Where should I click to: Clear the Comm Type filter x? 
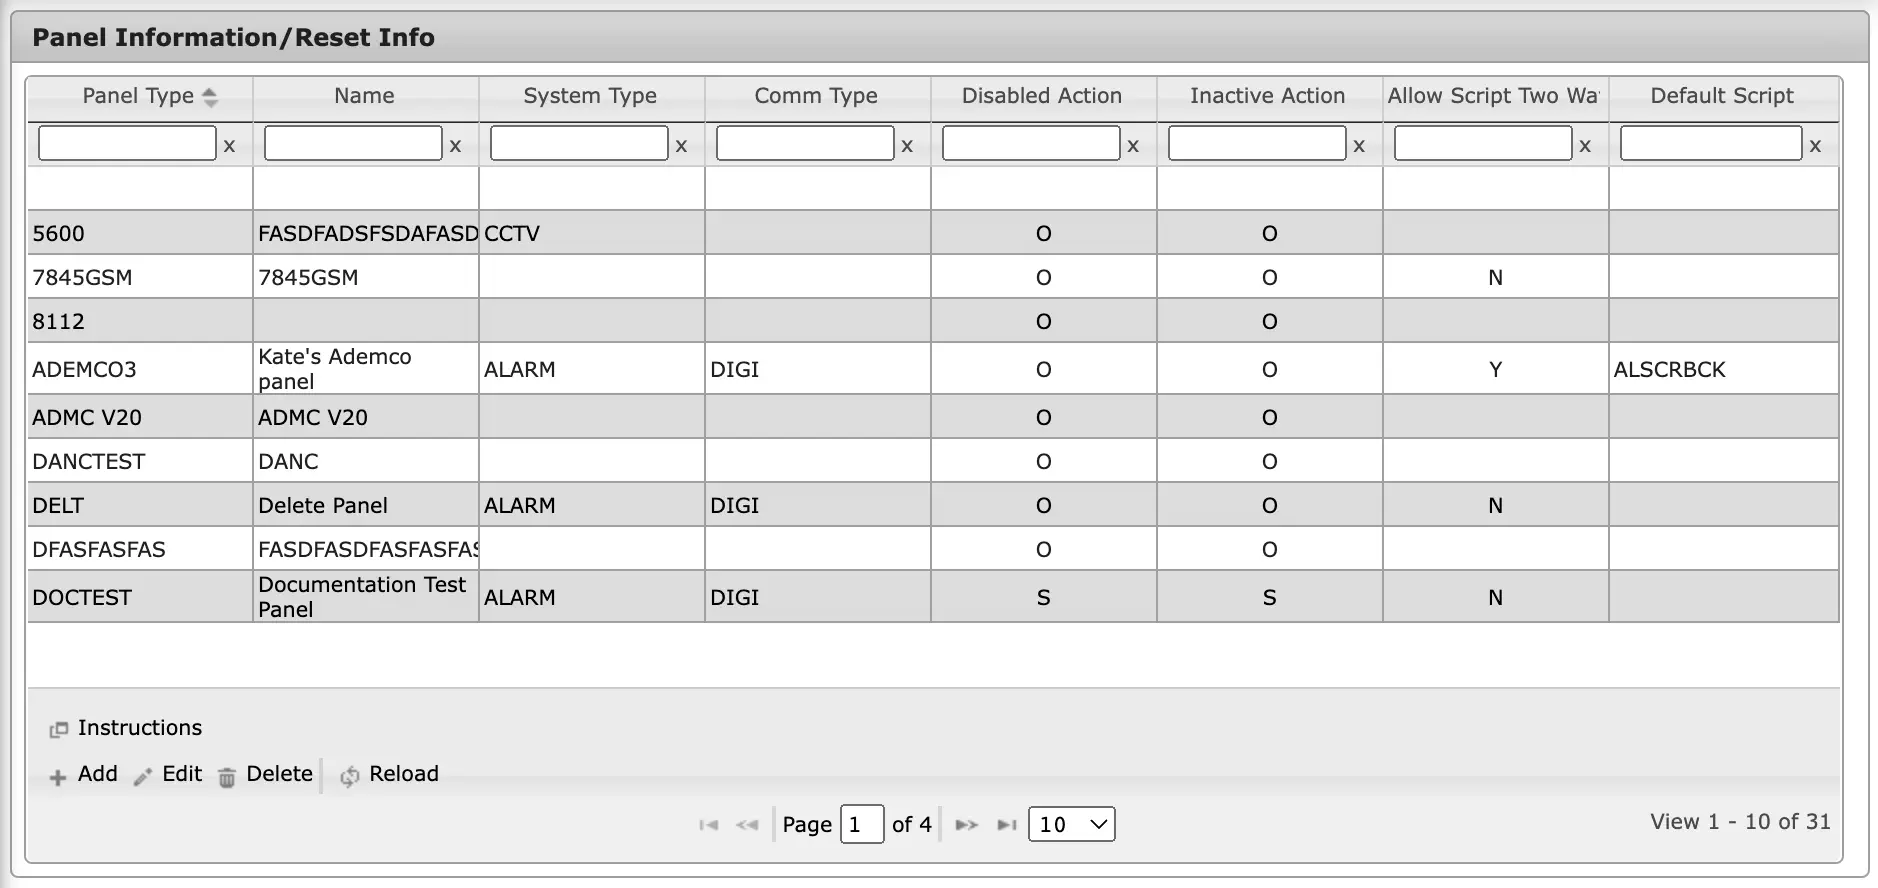click(x=907, y=146)
